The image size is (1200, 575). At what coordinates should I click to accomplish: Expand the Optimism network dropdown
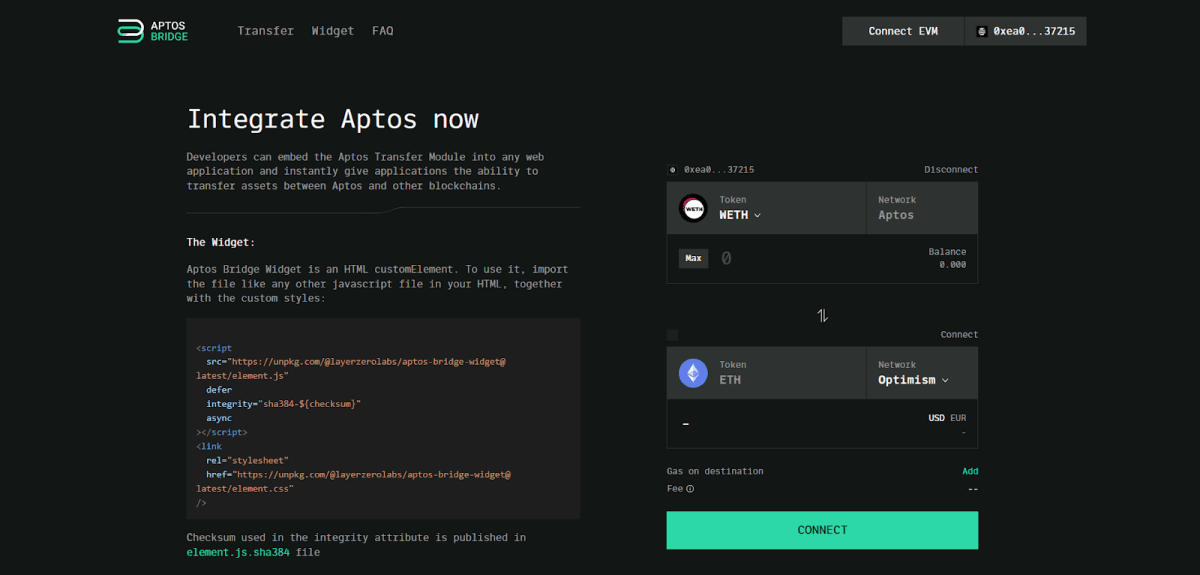pyautogui.click(x=913, y=380)
